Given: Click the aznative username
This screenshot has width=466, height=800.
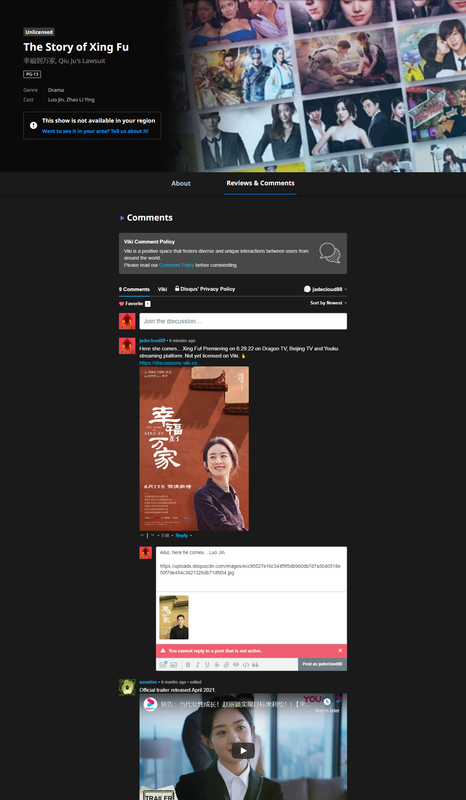Looking at the screenshot, I should point(148,682).
